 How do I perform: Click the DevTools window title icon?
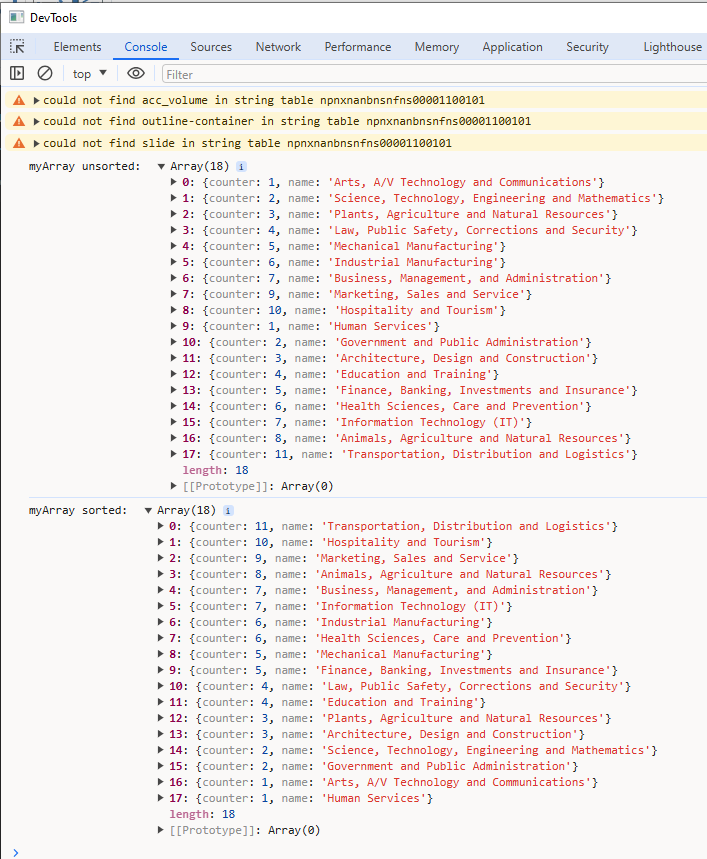coord(15,17)
